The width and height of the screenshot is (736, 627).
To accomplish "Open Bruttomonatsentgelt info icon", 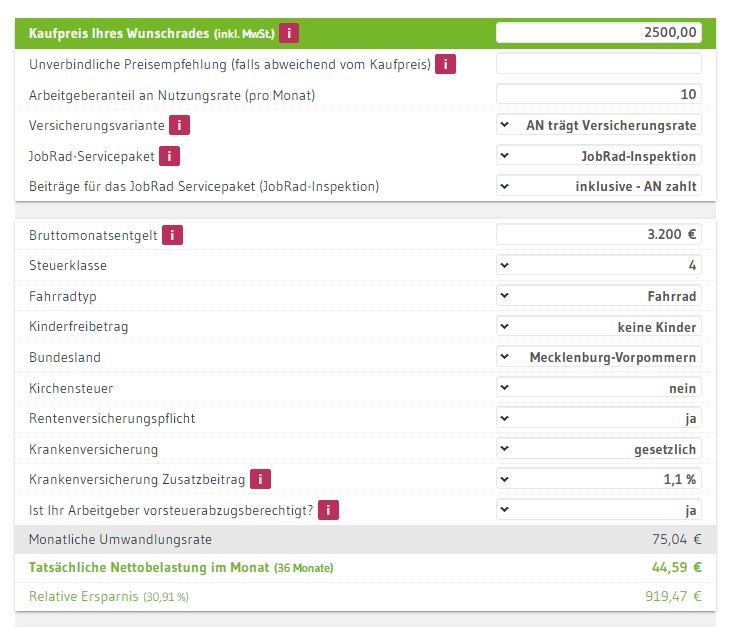I will [172, 235].
